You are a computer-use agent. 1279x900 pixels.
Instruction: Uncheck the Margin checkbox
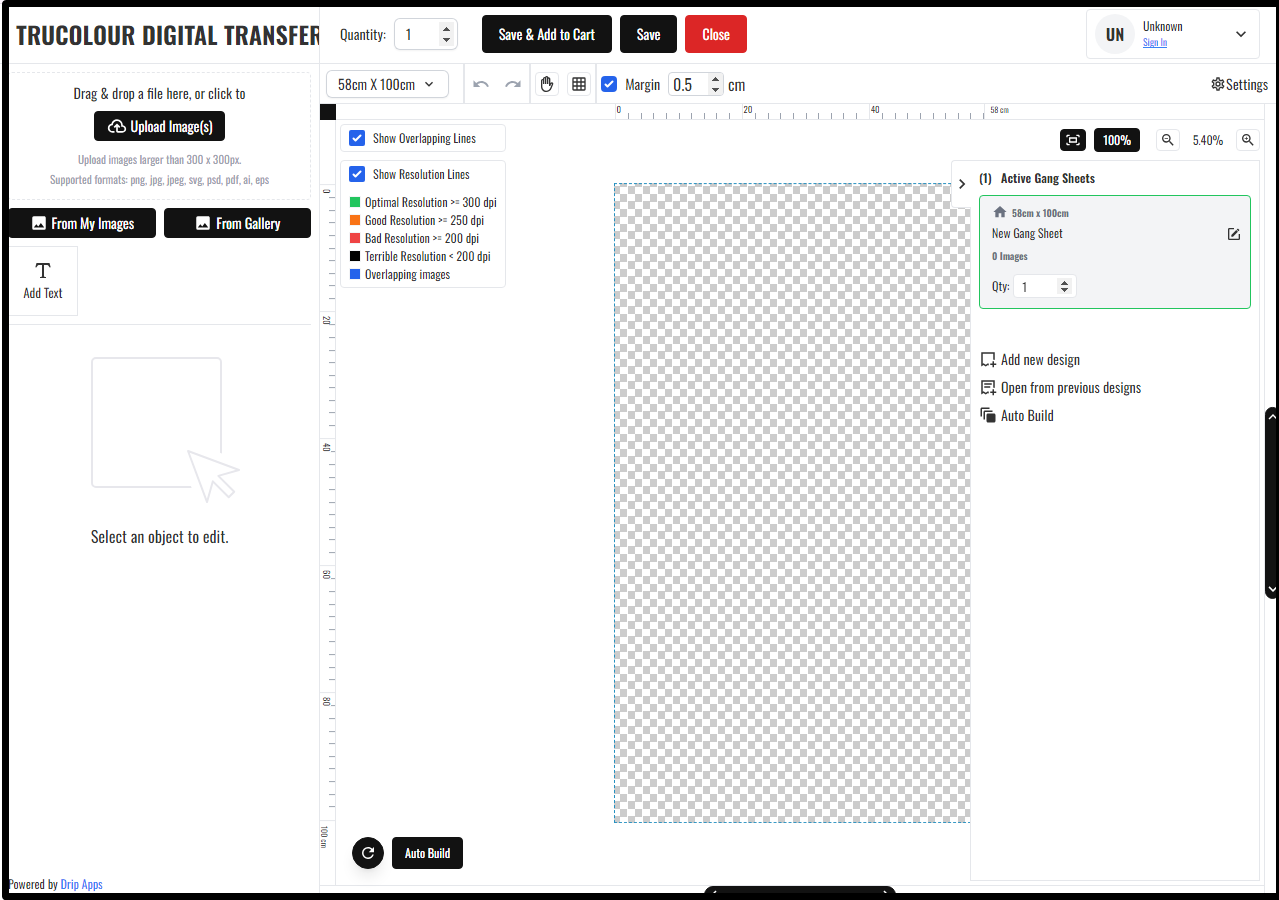click(609, 84)
